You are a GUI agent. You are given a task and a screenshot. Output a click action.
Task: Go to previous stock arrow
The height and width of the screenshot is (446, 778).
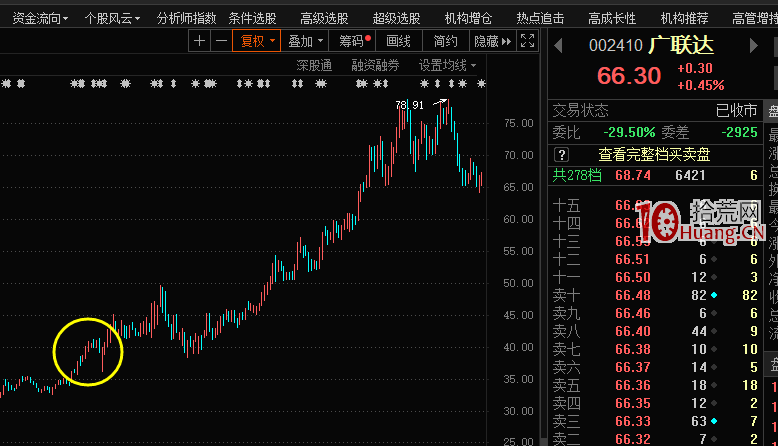click(x=559, y=46)
